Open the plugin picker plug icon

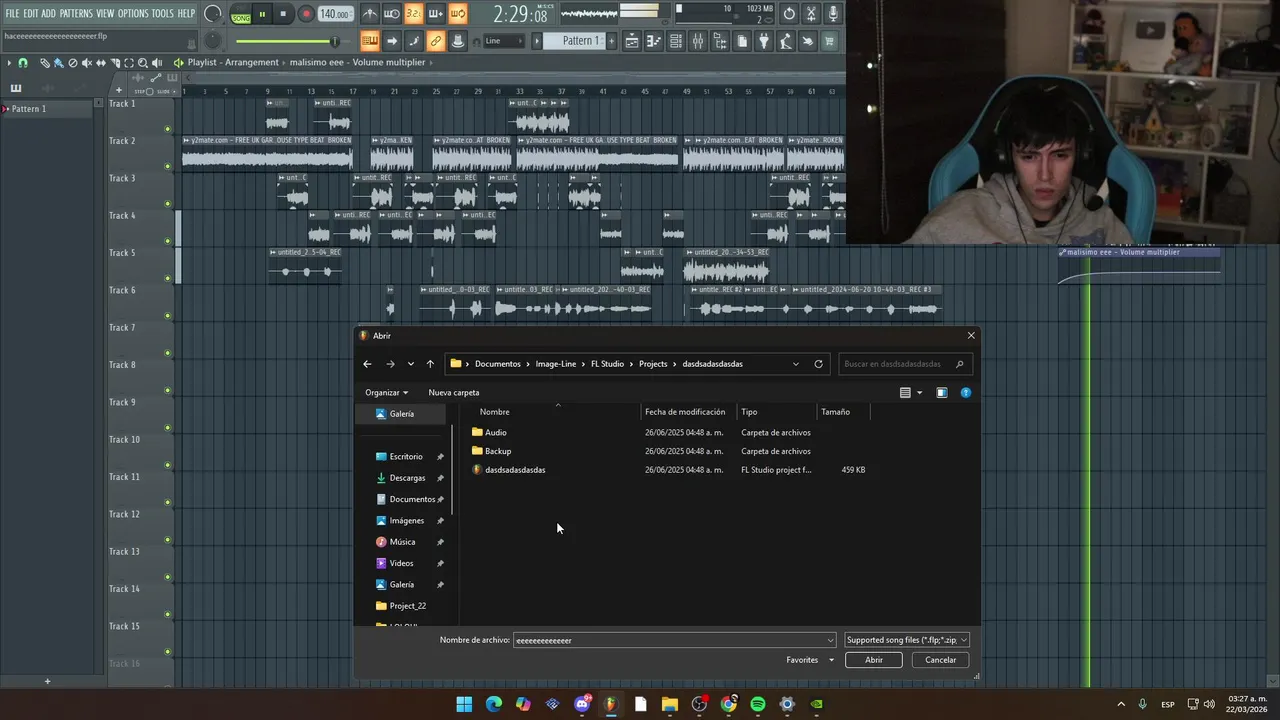click(x=764, y=41)
